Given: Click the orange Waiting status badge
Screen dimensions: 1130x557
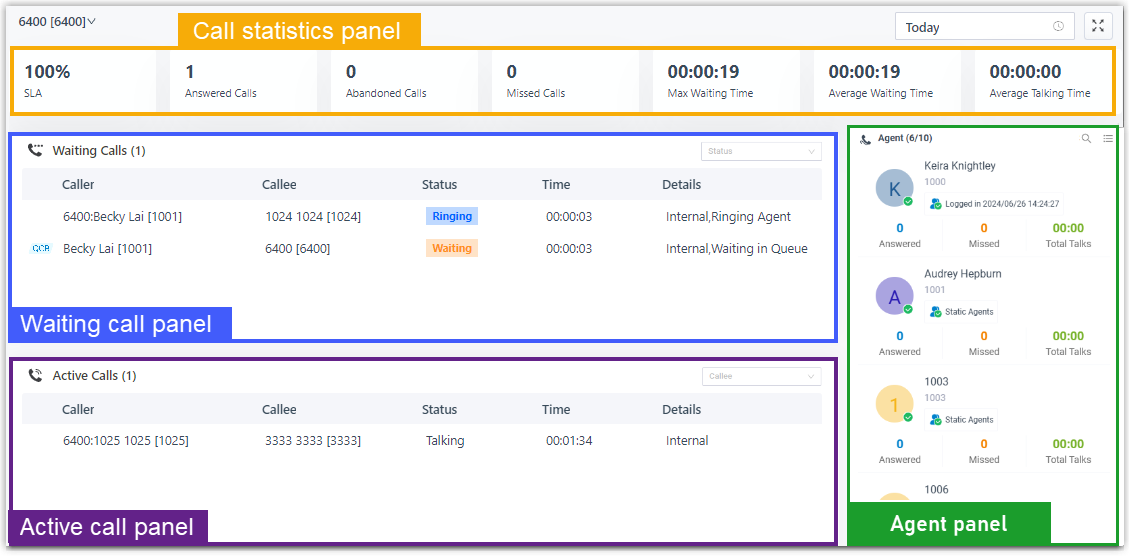Looking at the screenshot, I should (452, 248).
